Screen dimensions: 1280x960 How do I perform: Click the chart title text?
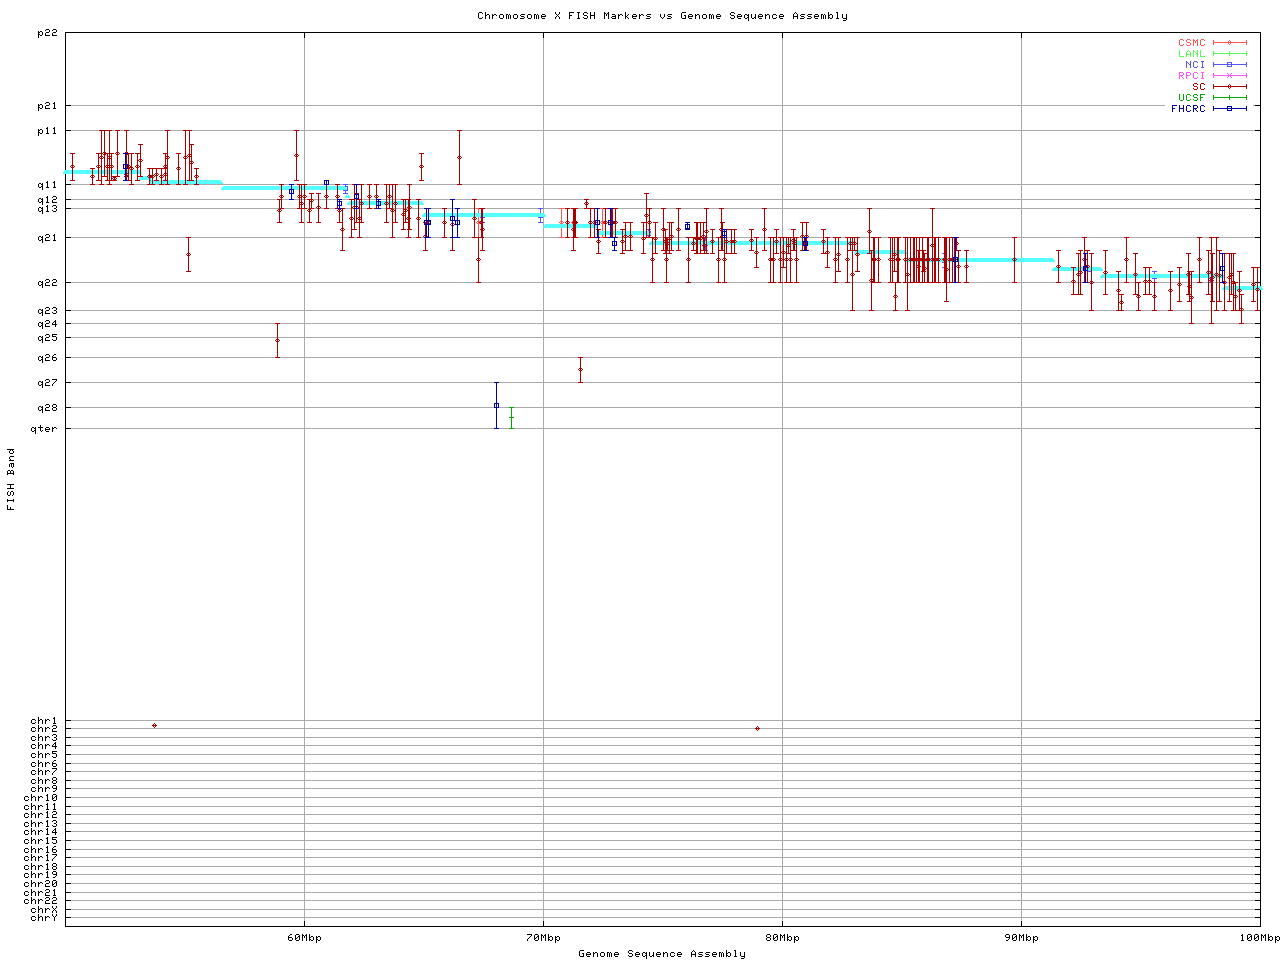click(662, 16)
